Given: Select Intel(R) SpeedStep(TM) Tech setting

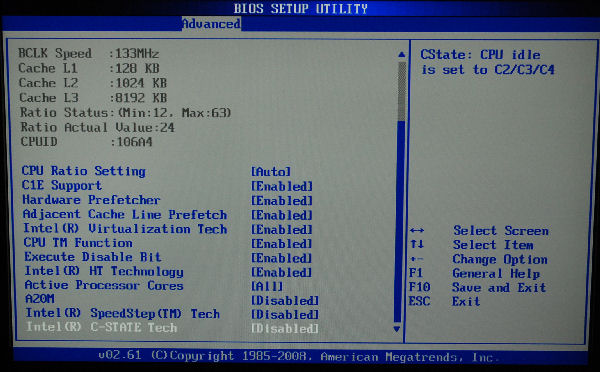Looking at the screenshot, I should coord(123,313).
